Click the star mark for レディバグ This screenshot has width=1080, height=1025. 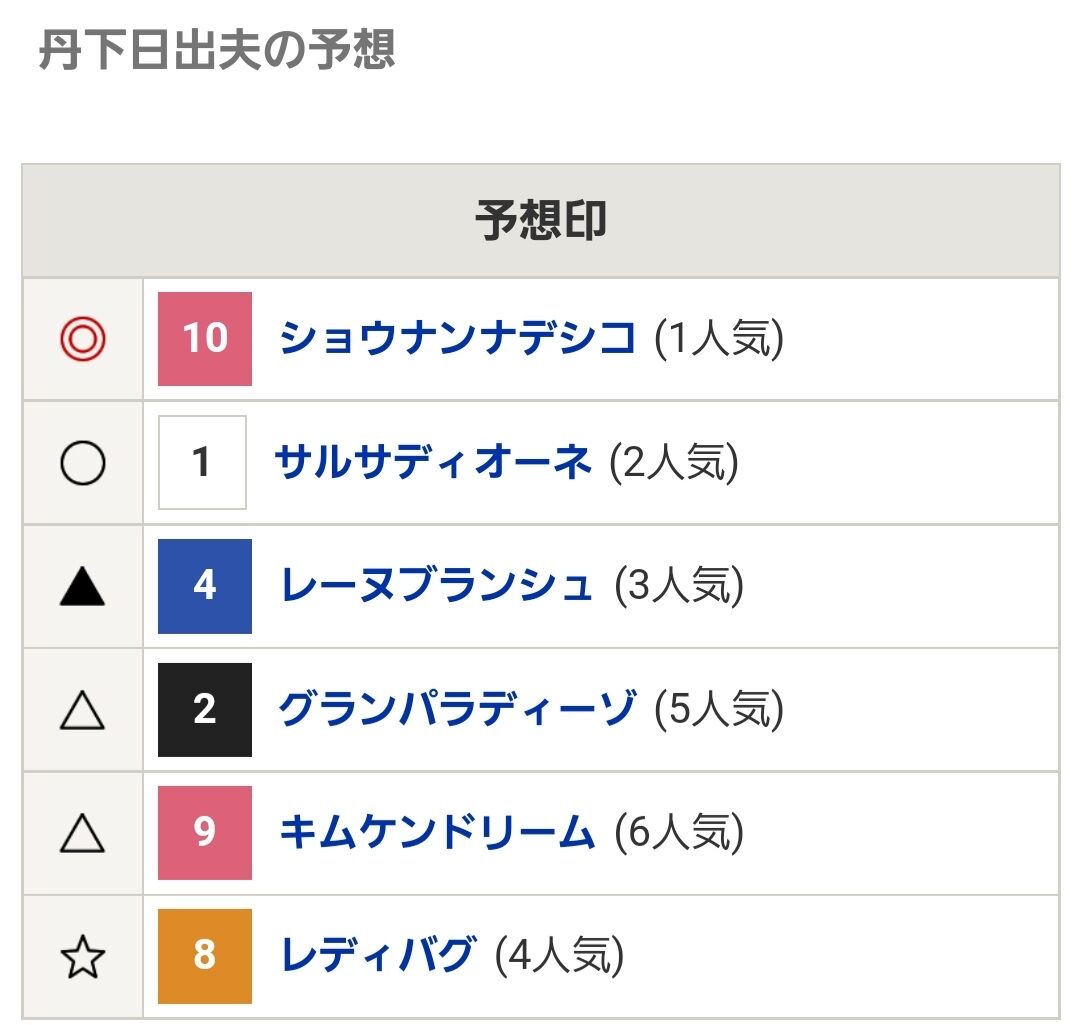pyautogui.click(x=82, y=957)
